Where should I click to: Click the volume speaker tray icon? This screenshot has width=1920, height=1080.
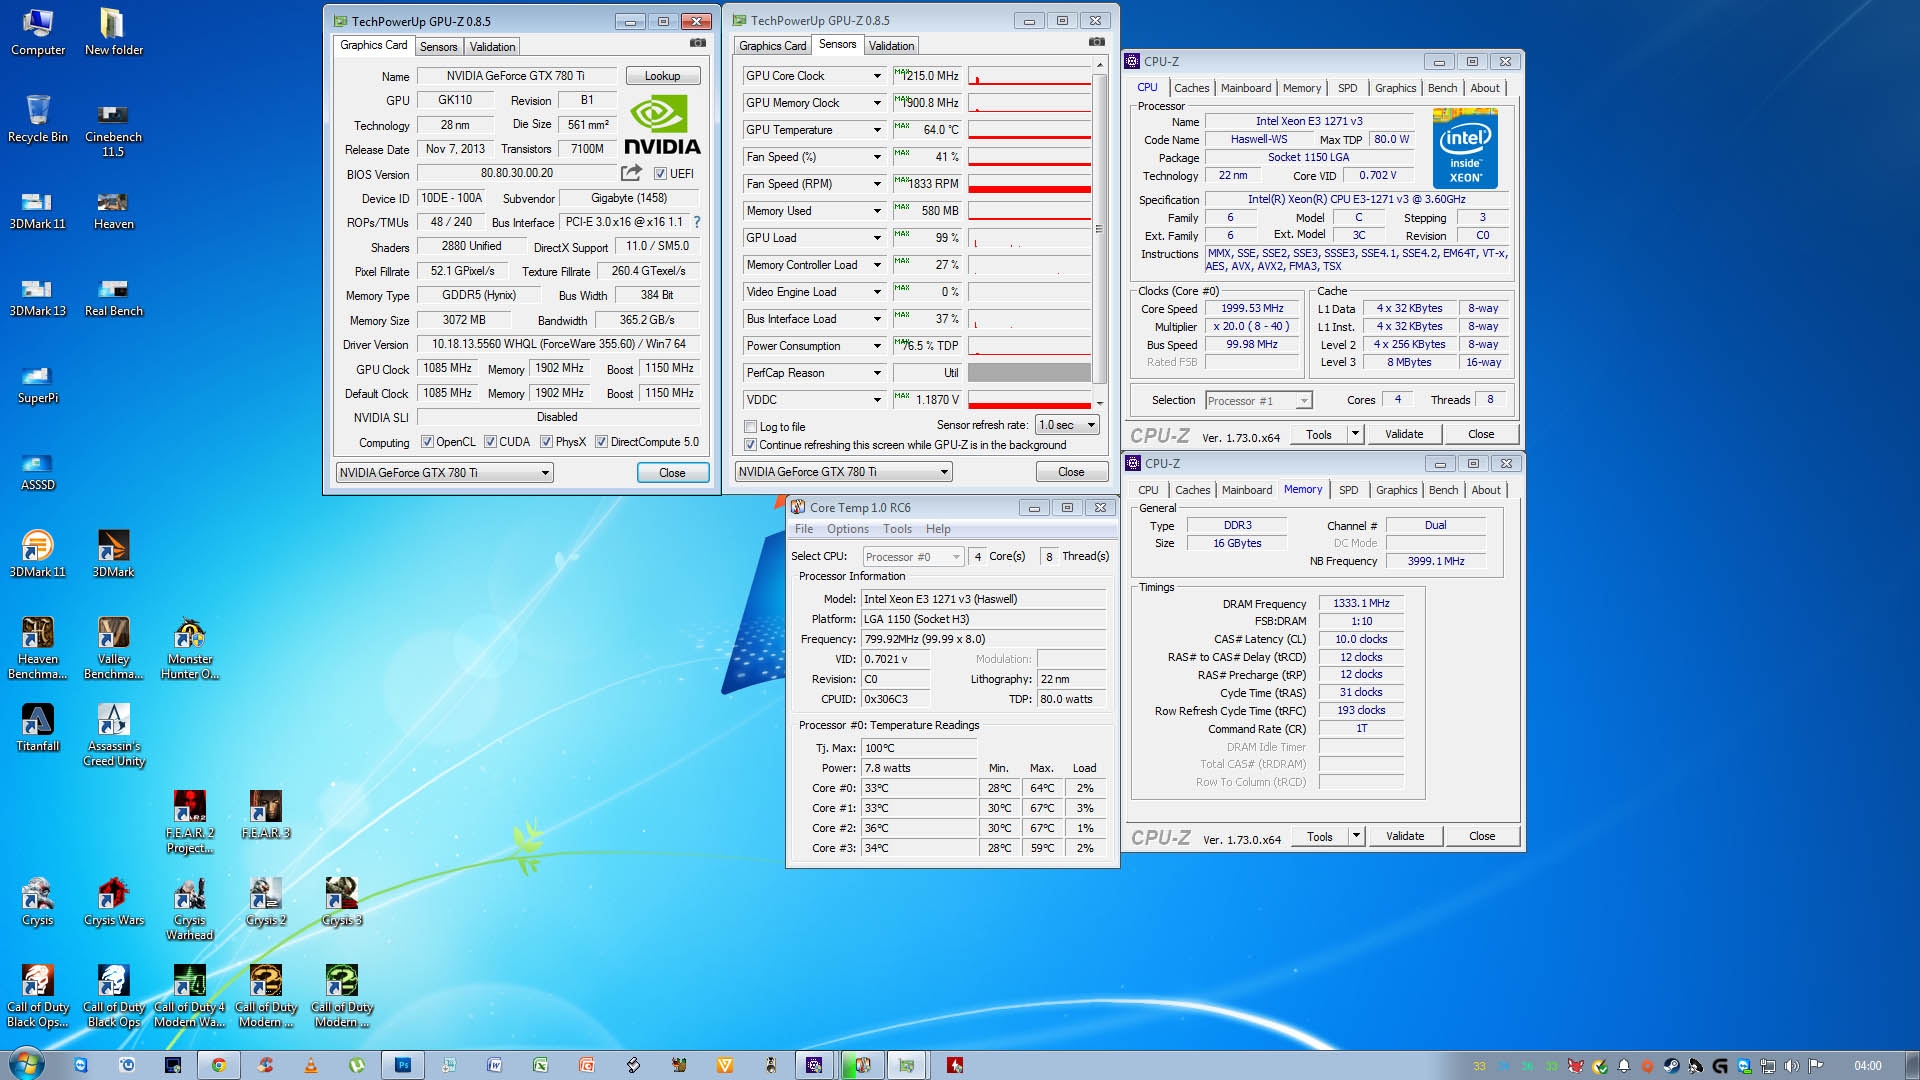click(1791, 1066)
